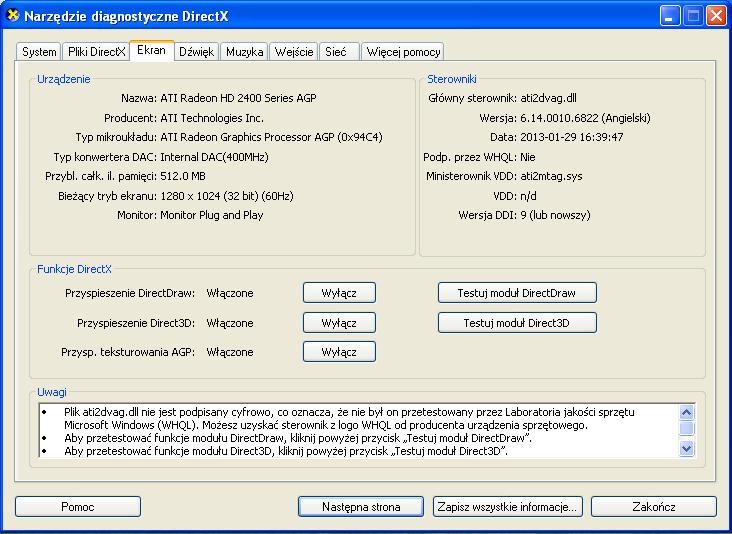The image size is (732, 534).
Task: Go to the Dźwięk tab
Action: pyautogui.click(x=196, y=52)
